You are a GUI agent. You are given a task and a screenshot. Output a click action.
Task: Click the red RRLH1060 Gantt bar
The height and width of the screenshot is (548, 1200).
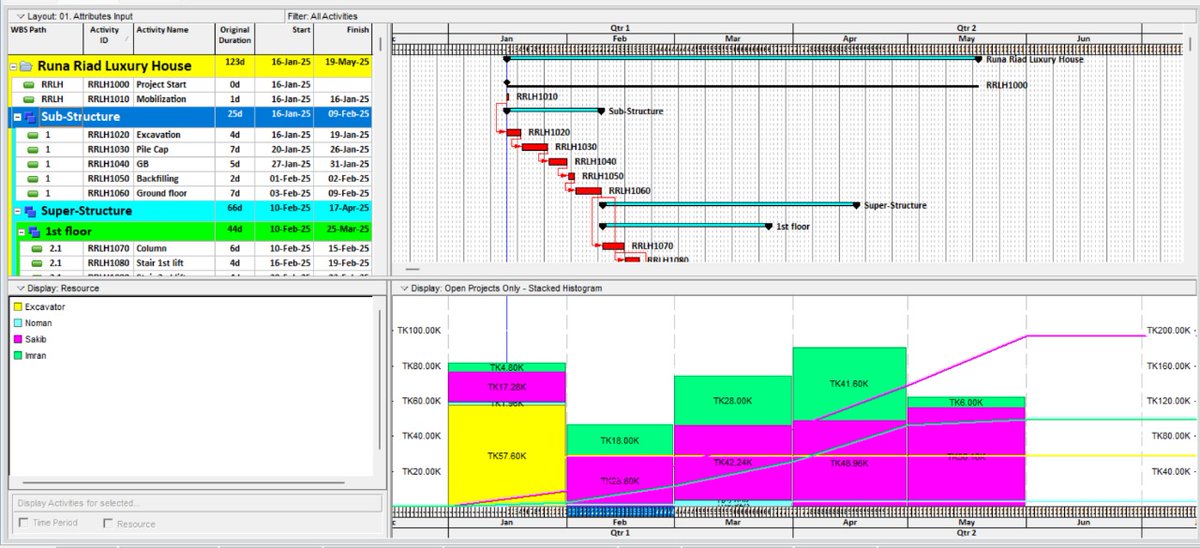click(x=589, y=190)
